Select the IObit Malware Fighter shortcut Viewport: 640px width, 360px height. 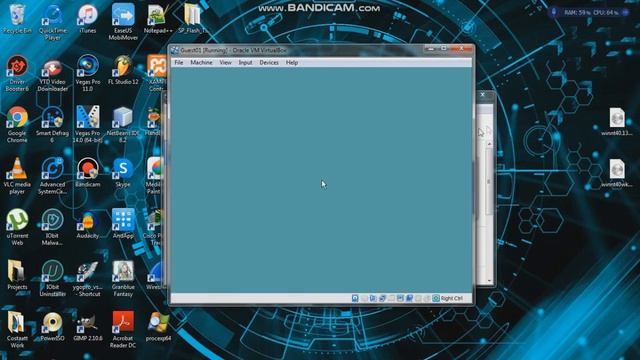click(53, 227)
